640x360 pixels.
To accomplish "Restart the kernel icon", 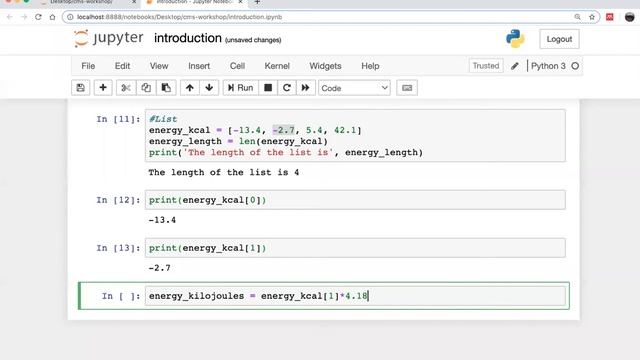I will (x=287, y=88).
